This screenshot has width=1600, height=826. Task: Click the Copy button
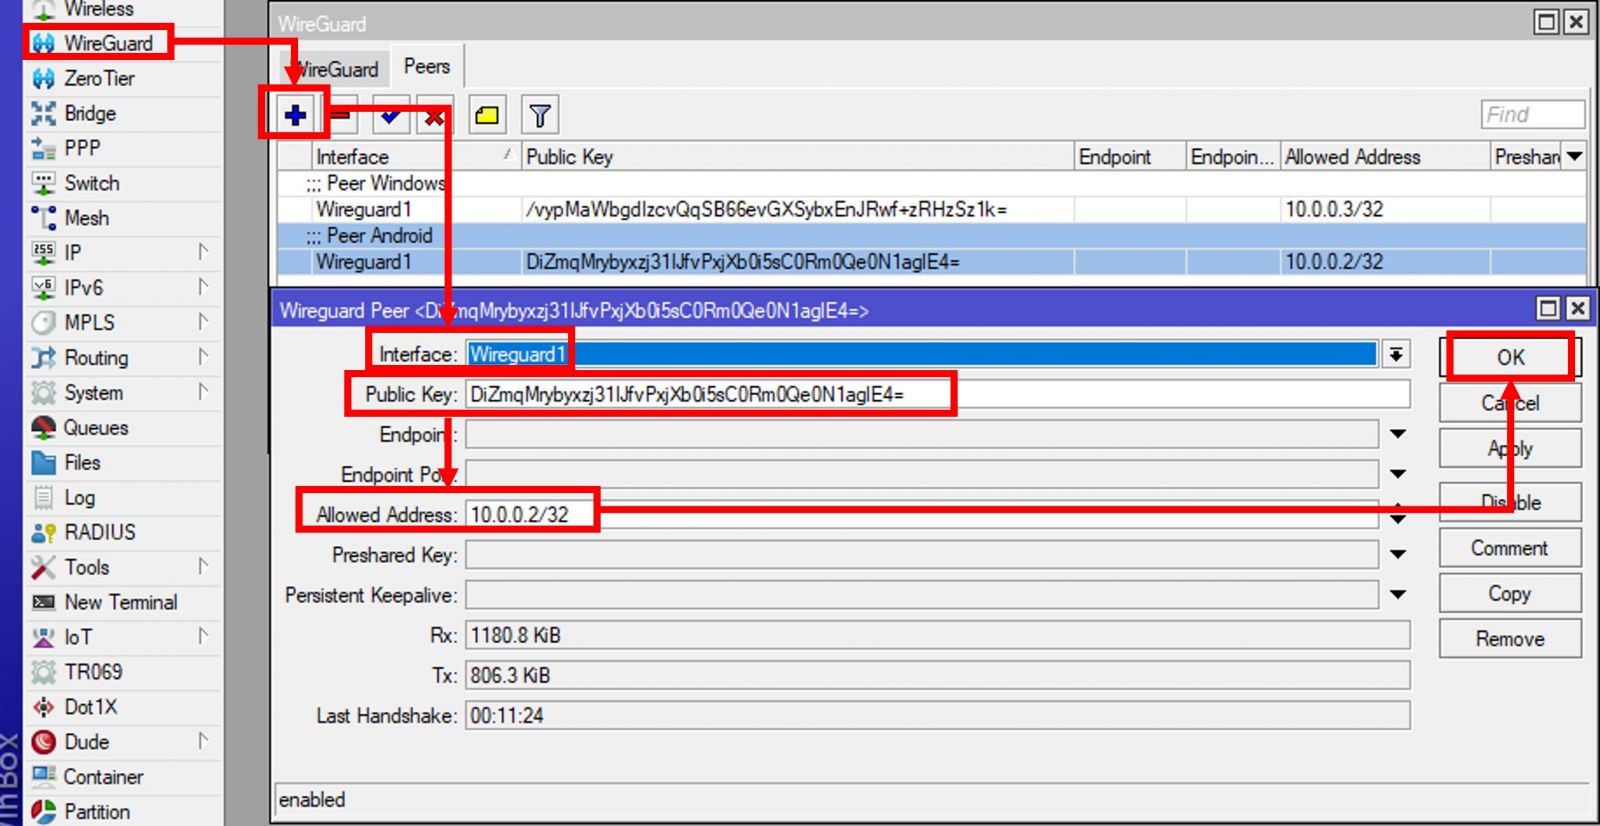click(1510, 594)
